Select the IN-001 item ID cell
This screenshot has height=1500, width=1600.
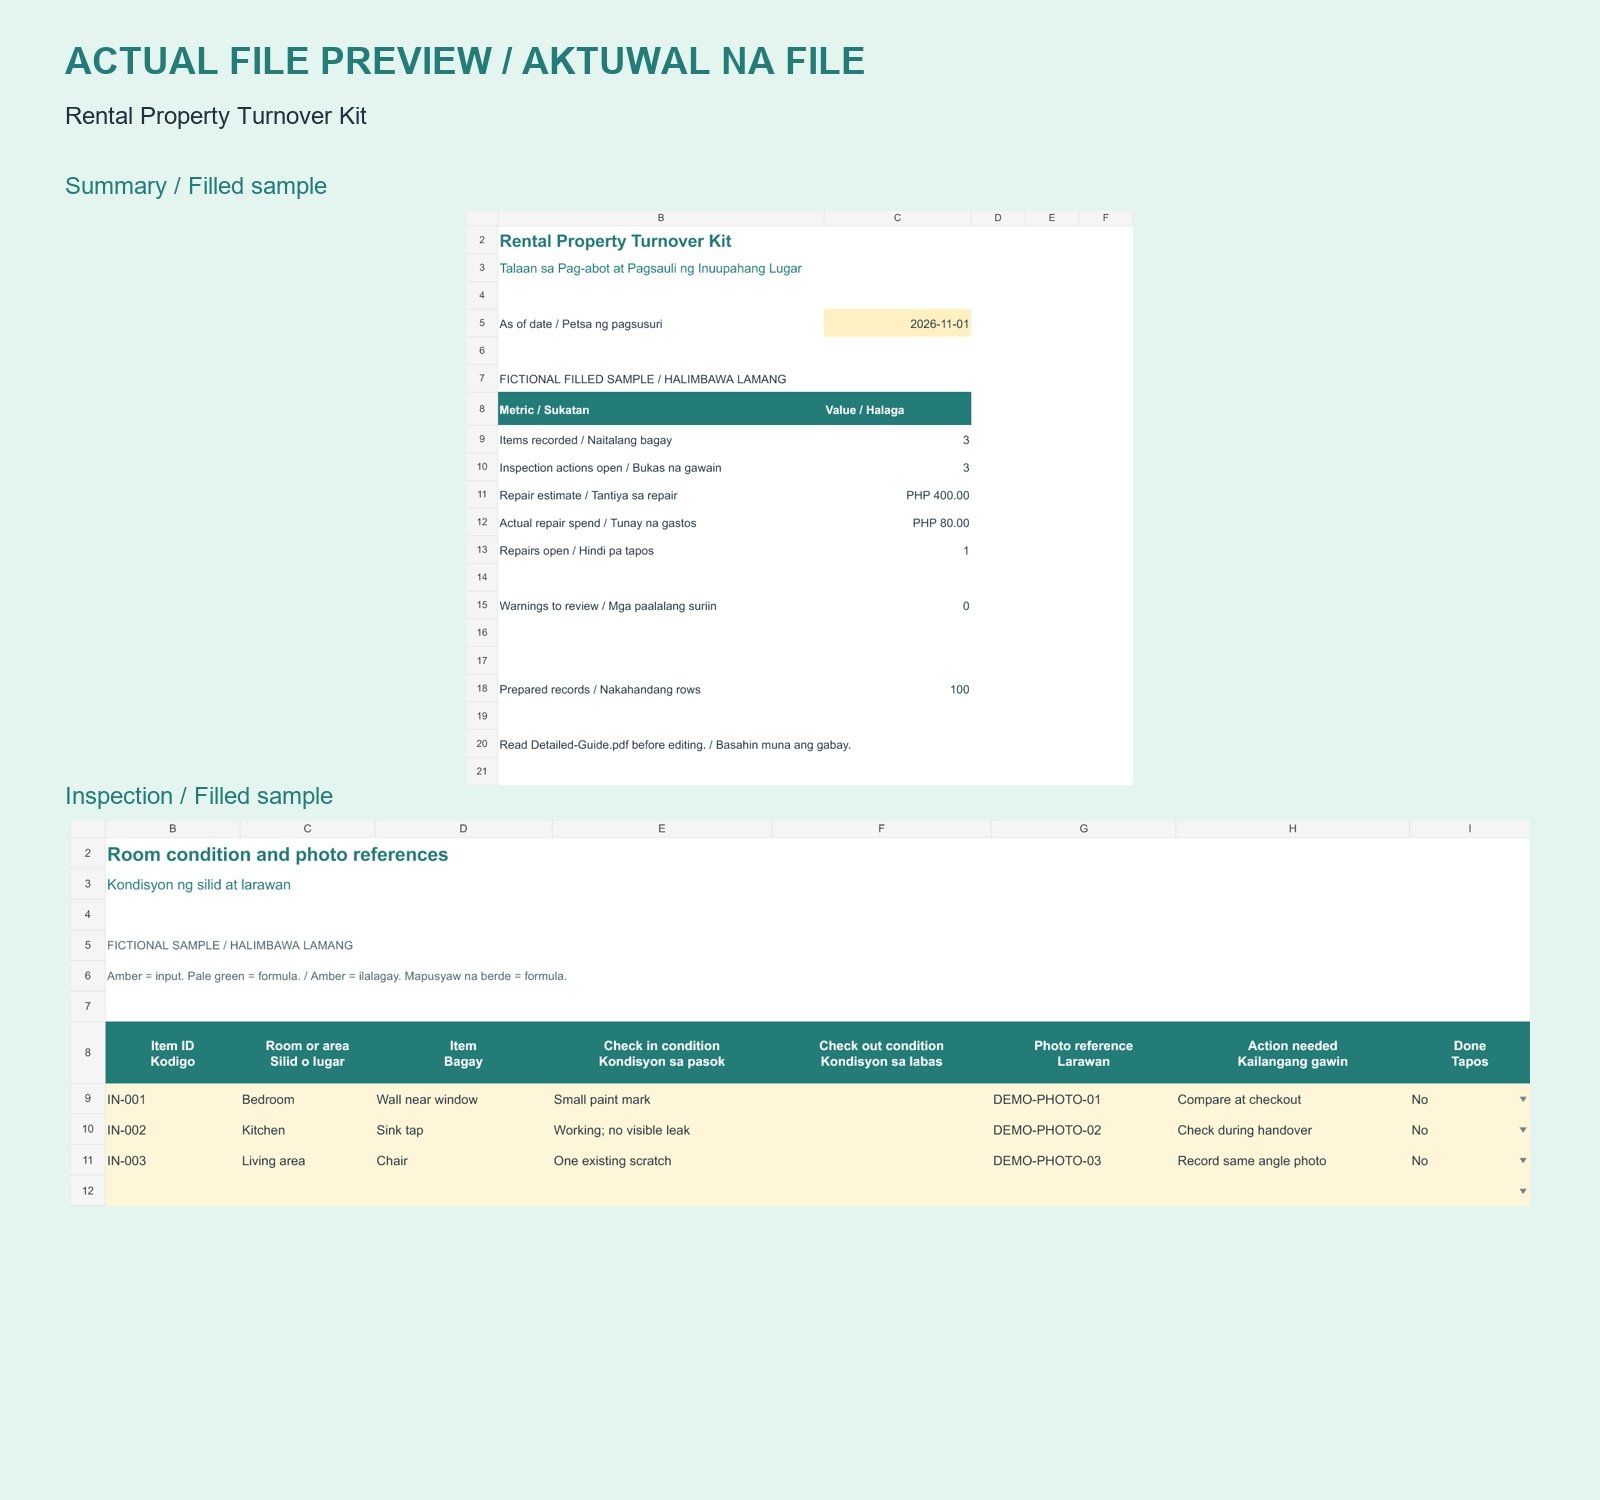[x=173, y=1099]
